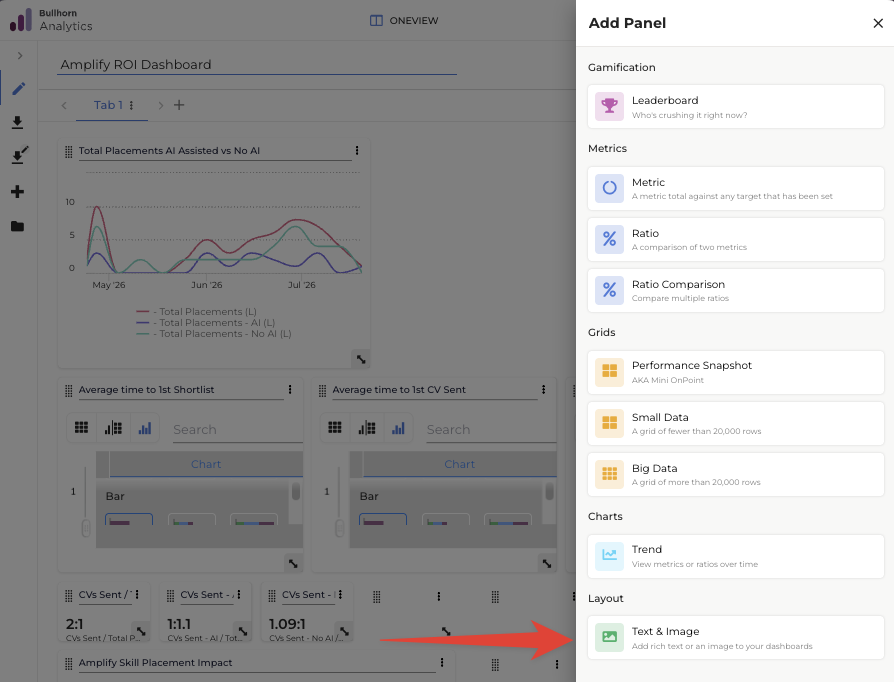894x682 pixels.
Task: Select chart view in 1st Shortlist panel
Action: [145, 428]
